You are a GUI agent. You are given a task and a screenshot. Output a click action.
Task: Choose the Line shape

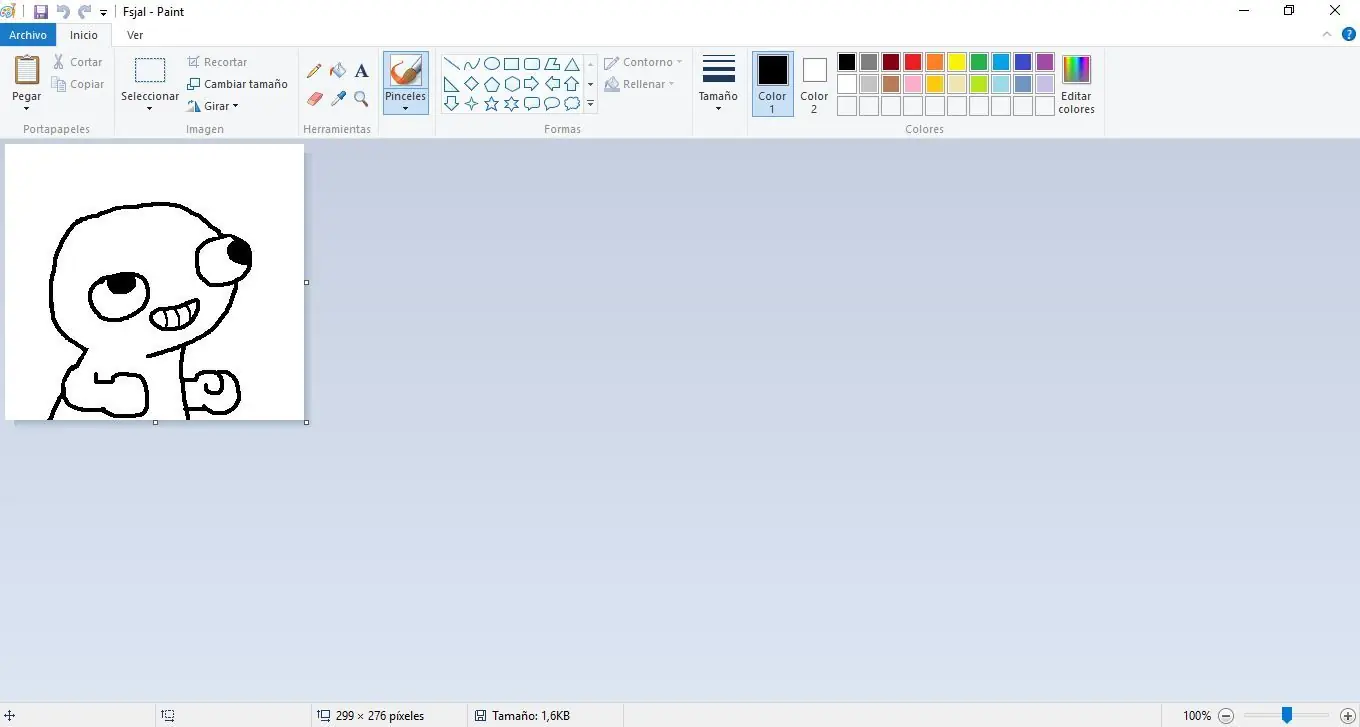pyautogui.click(x=452, y=64)
